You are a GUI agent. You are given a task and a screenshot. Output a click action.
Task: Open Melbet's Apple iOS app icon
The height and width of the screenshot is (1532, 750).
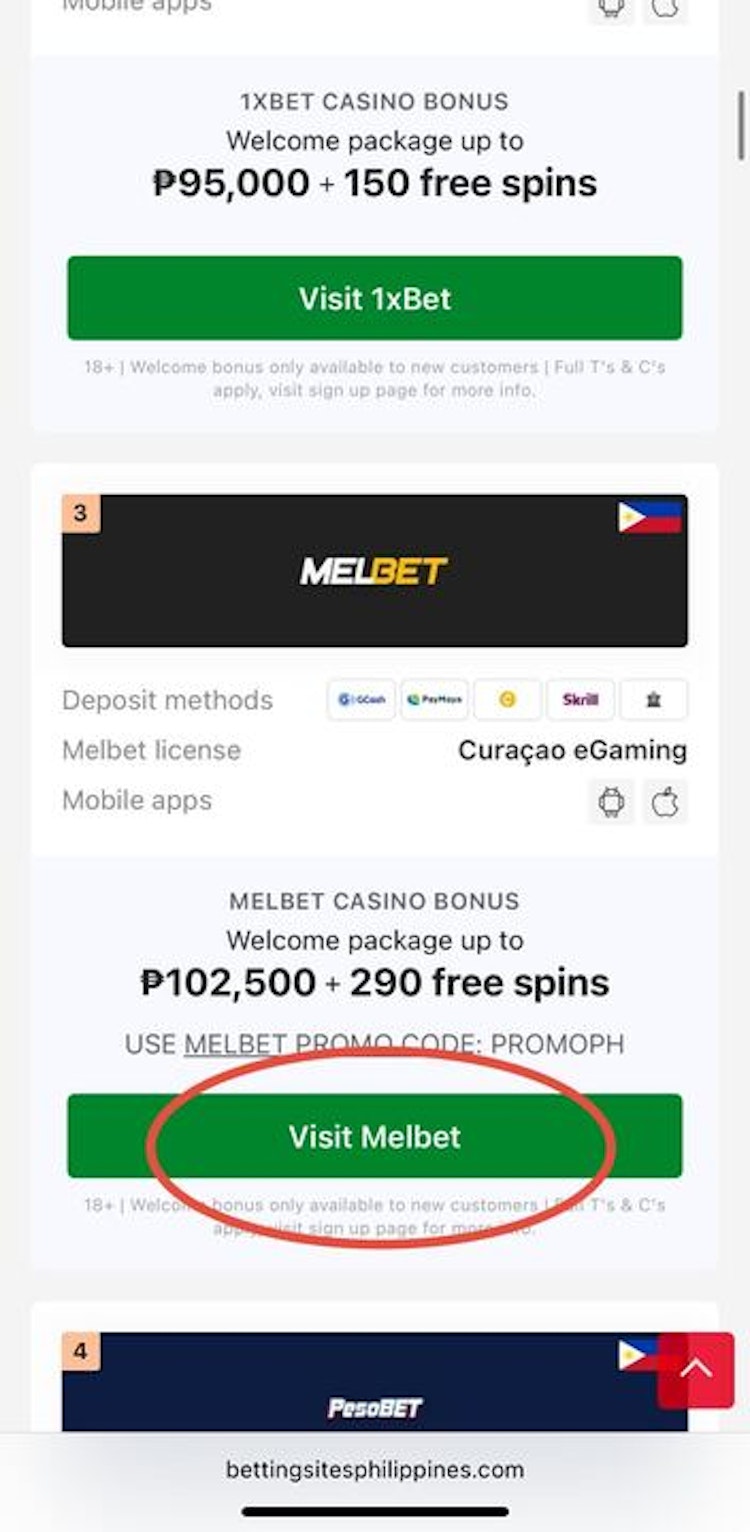pyautogui.click(x=665, y=802)
